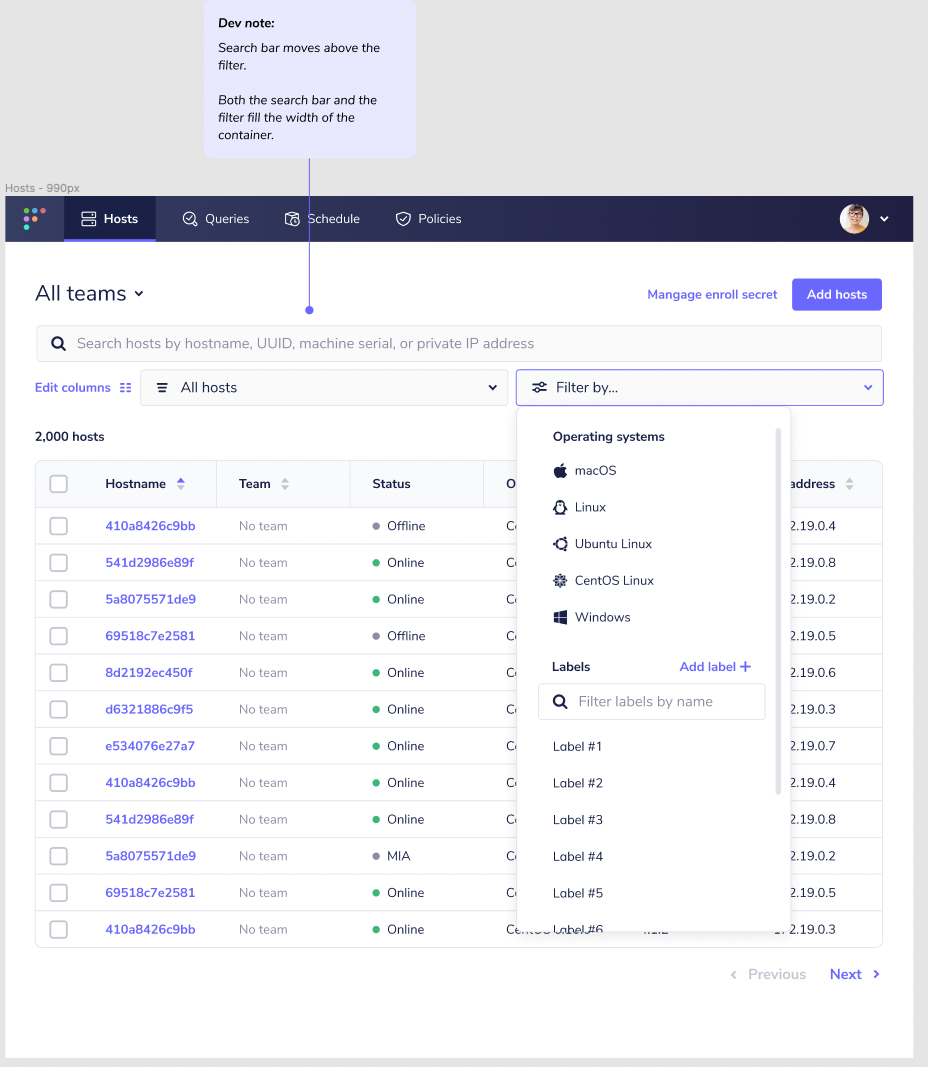Image resolution: width=928 pixels, height=1067 pixels.
Task: Open the All hosts dropdown
Action: [x=324, y=387]
